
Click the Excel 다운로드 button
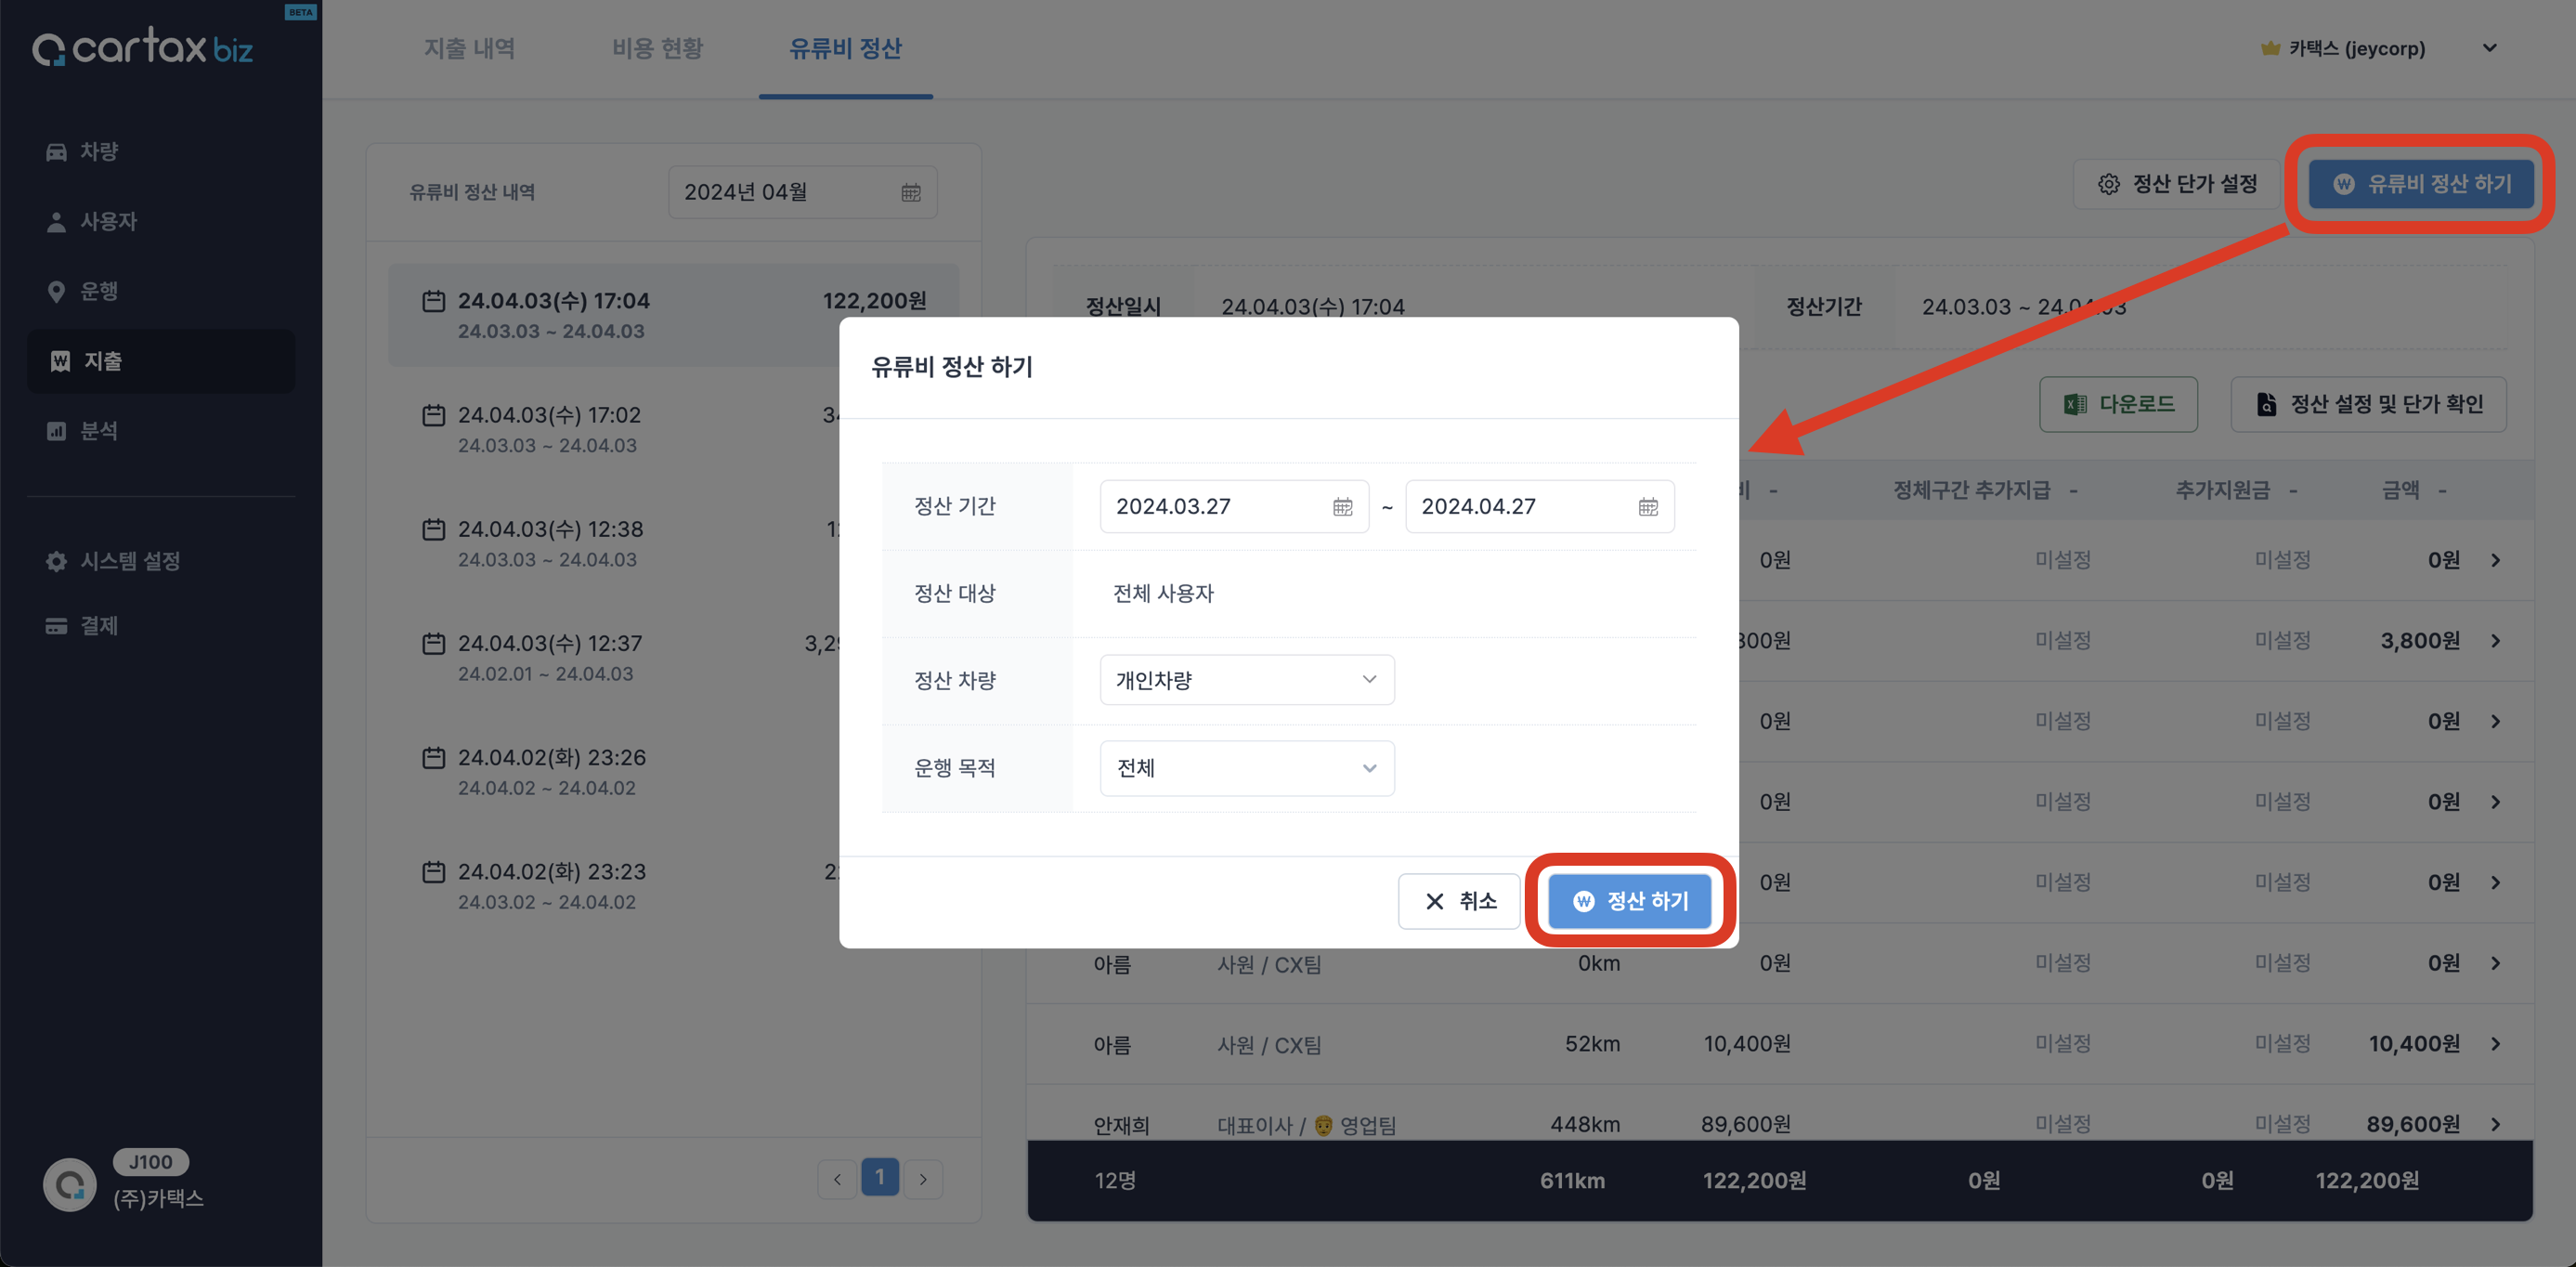pos(2118,404)
